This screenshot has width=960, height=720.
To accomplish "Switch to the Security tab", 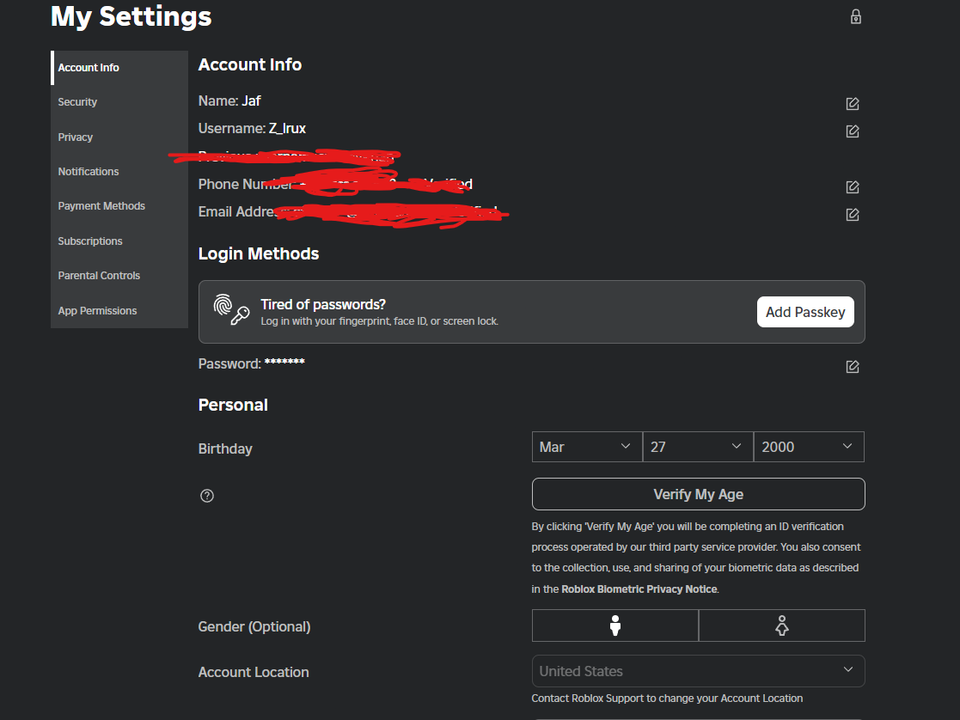I will click(x=77, y=101).
